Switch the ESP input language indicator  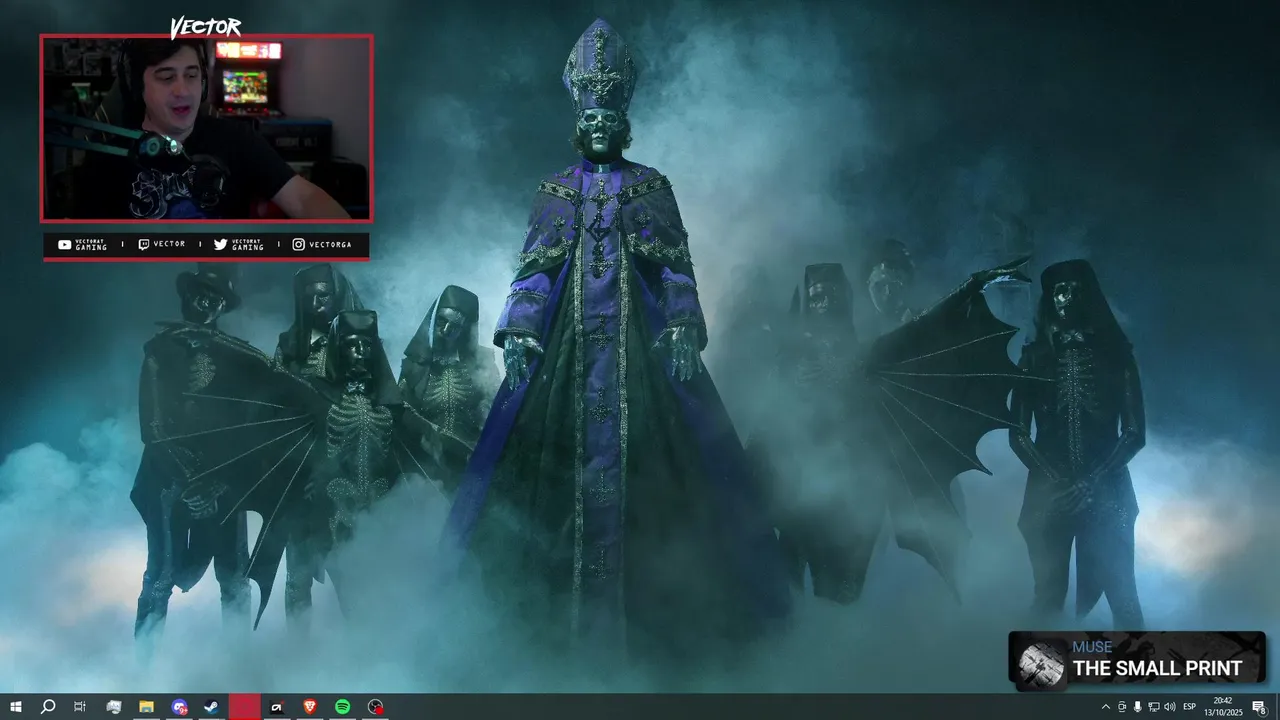point(1190,707)
